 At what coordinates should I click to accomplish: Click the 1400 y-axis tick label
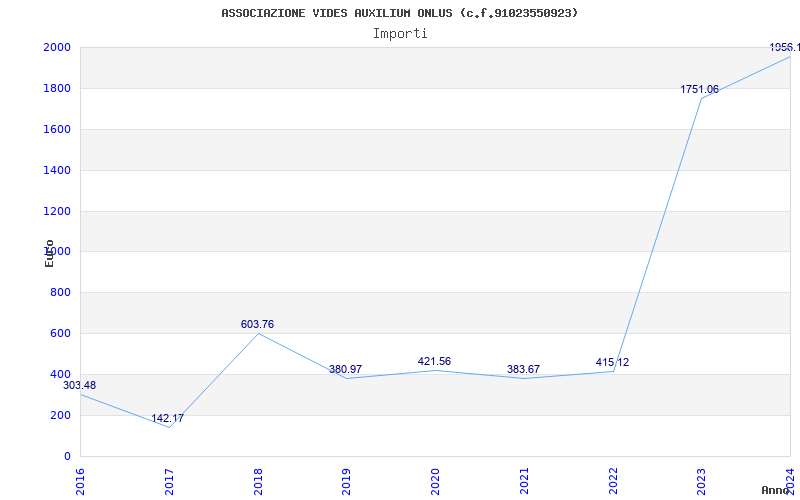tap(57, 170)
